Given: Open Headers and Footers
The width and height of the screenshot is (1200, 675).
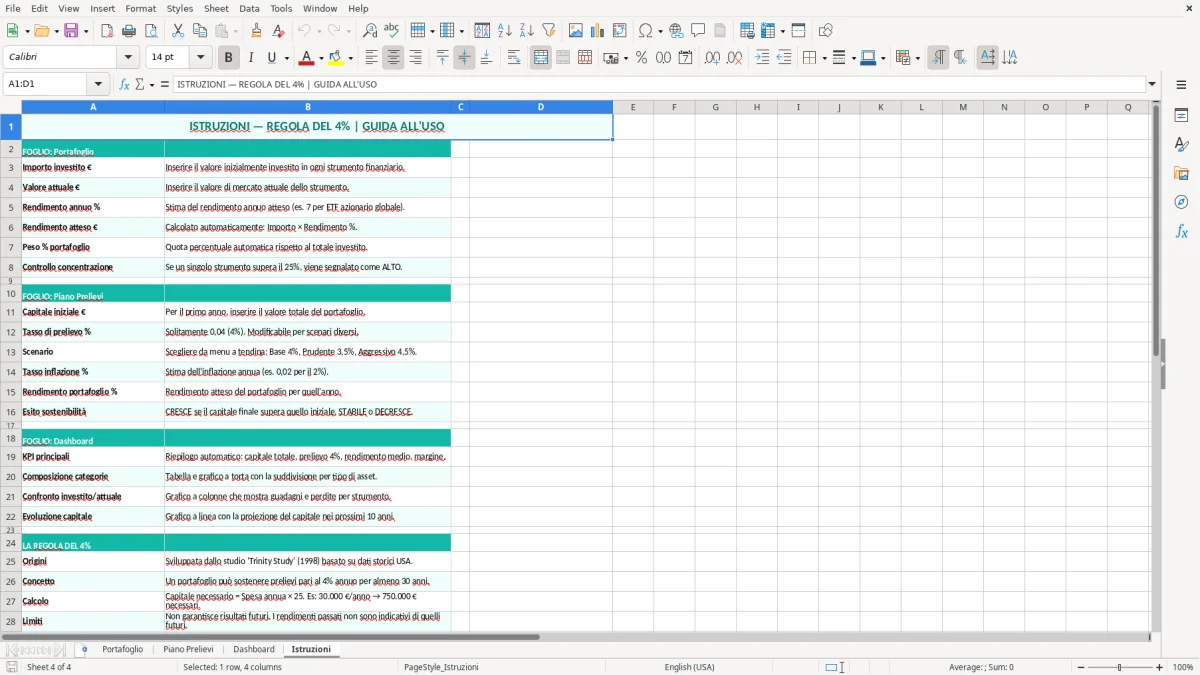Looking at the screenshot, I should [721, 31].
